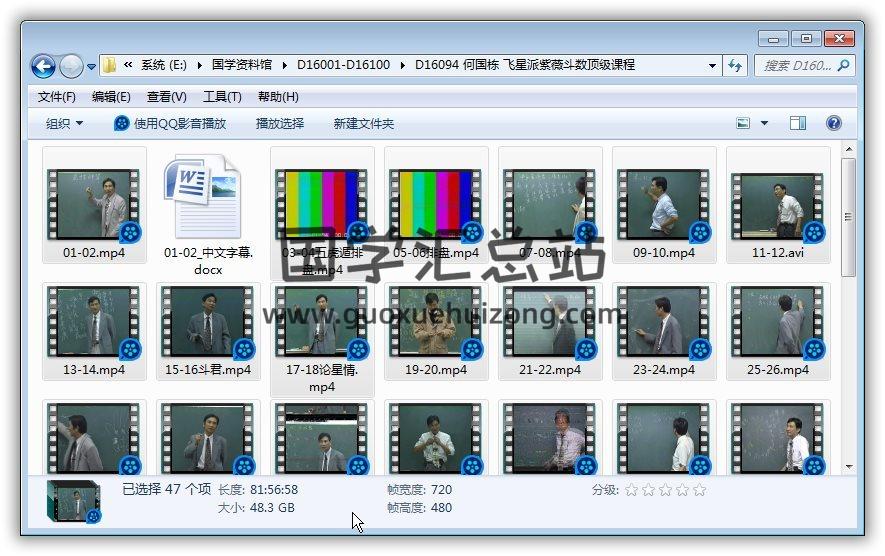Click 国学资料馆 in the address path
Screen dimensions: 885x556
(x=241, y=66)
